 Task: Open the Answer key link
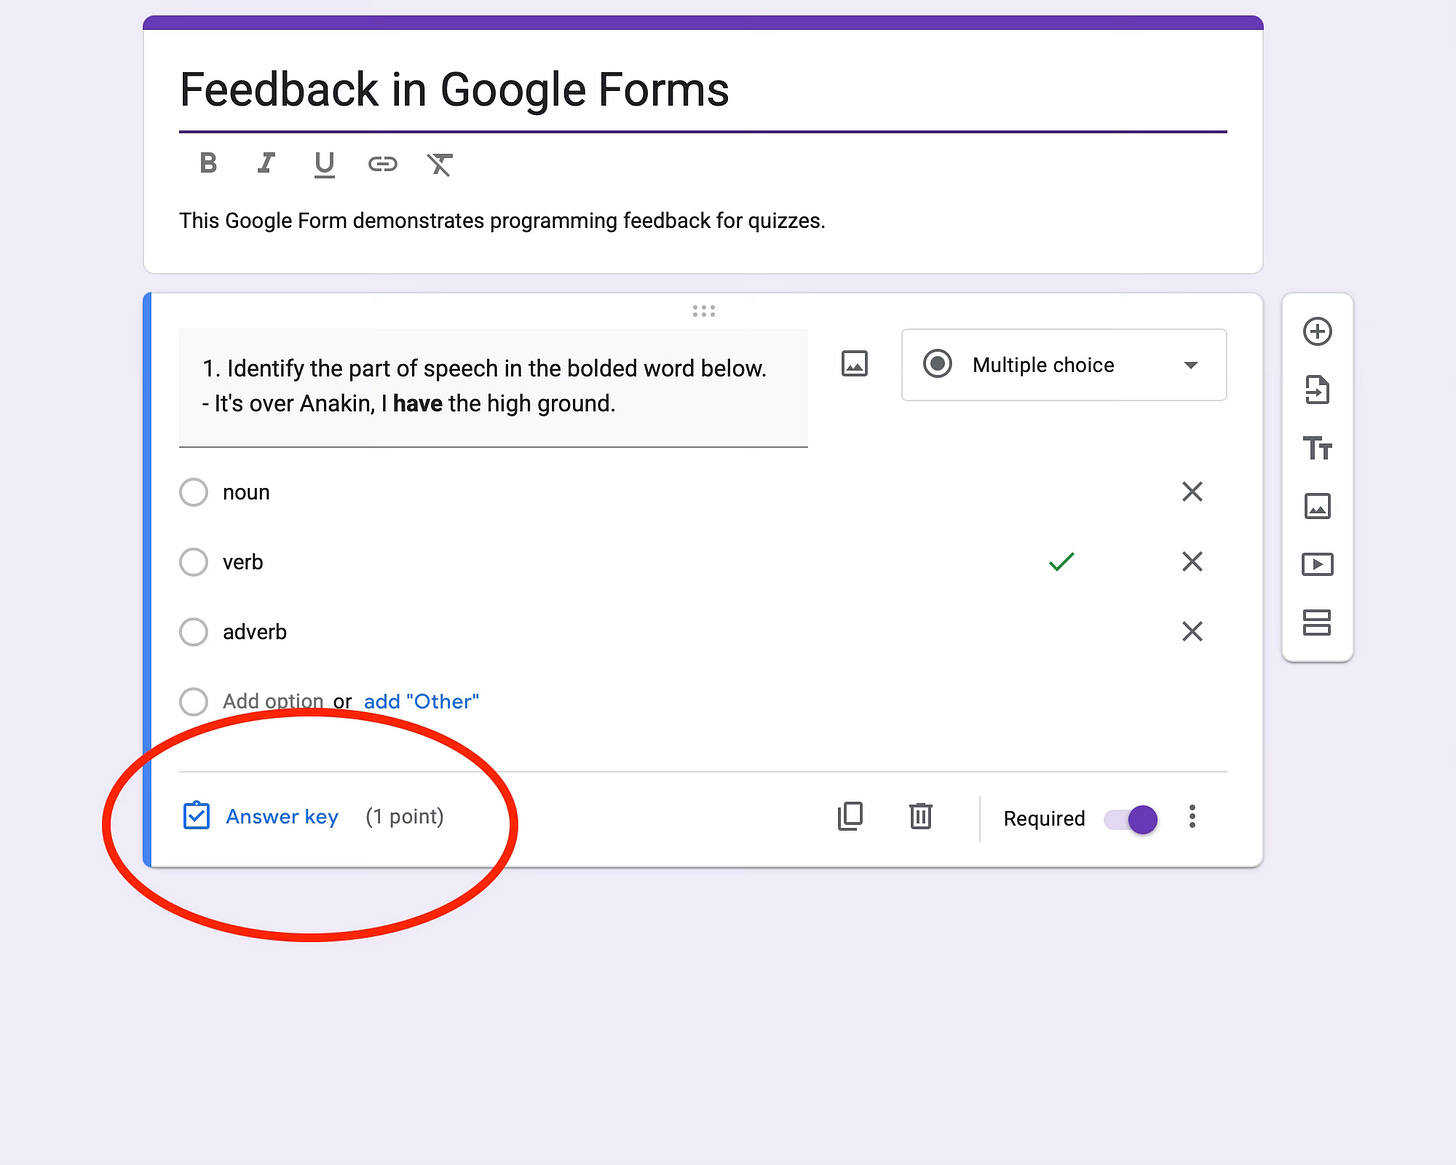282,817
